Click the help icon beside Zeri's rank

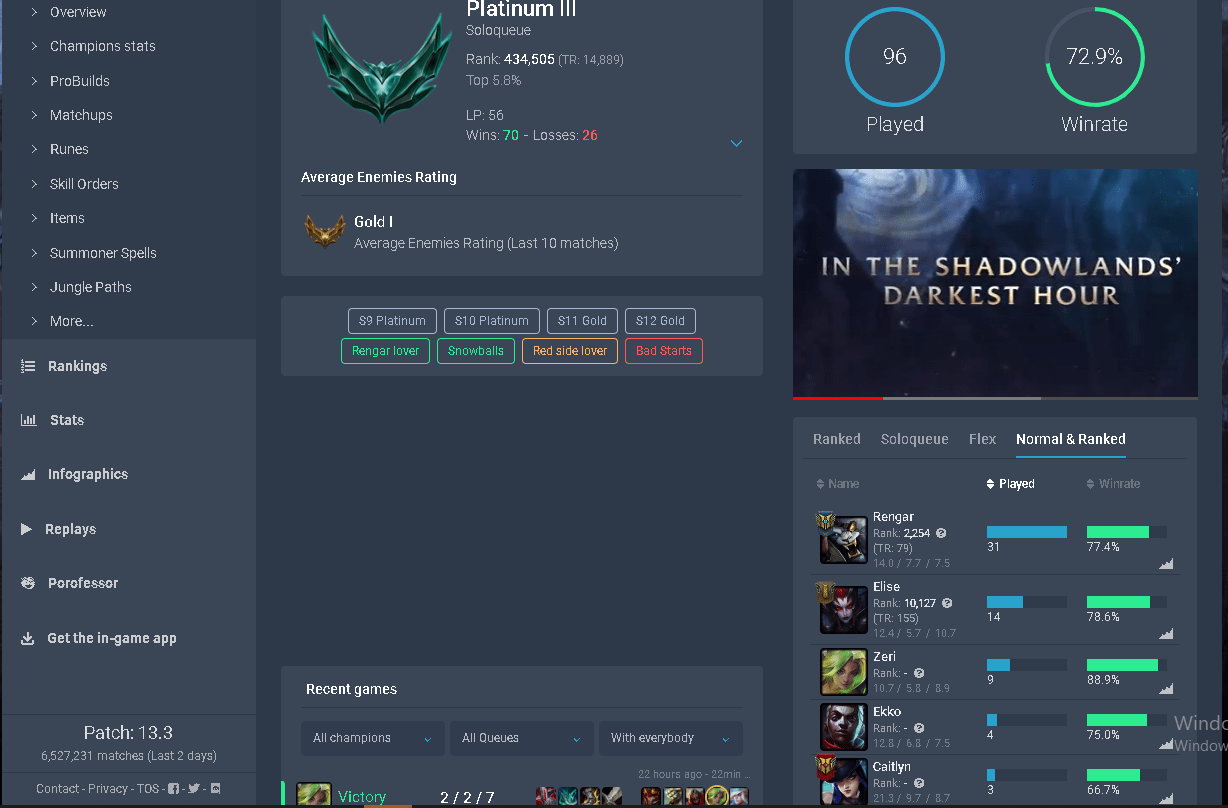point(919,674)
